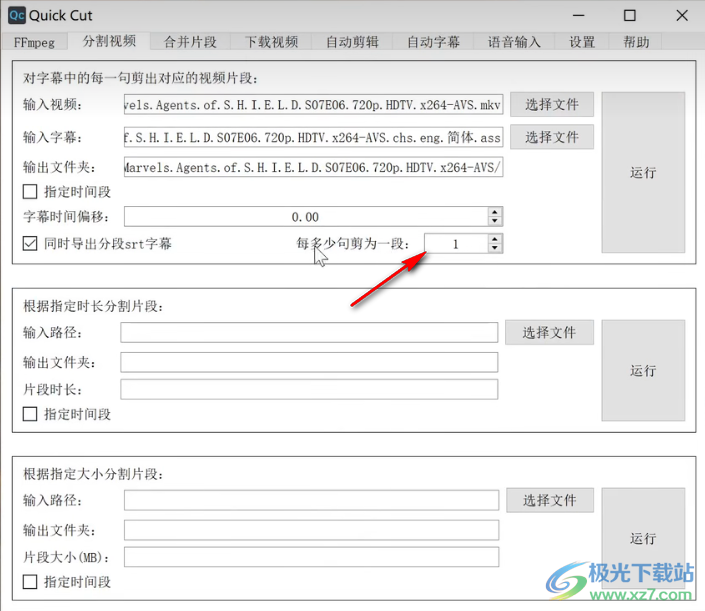Click the 片段时长 input field

309,389
